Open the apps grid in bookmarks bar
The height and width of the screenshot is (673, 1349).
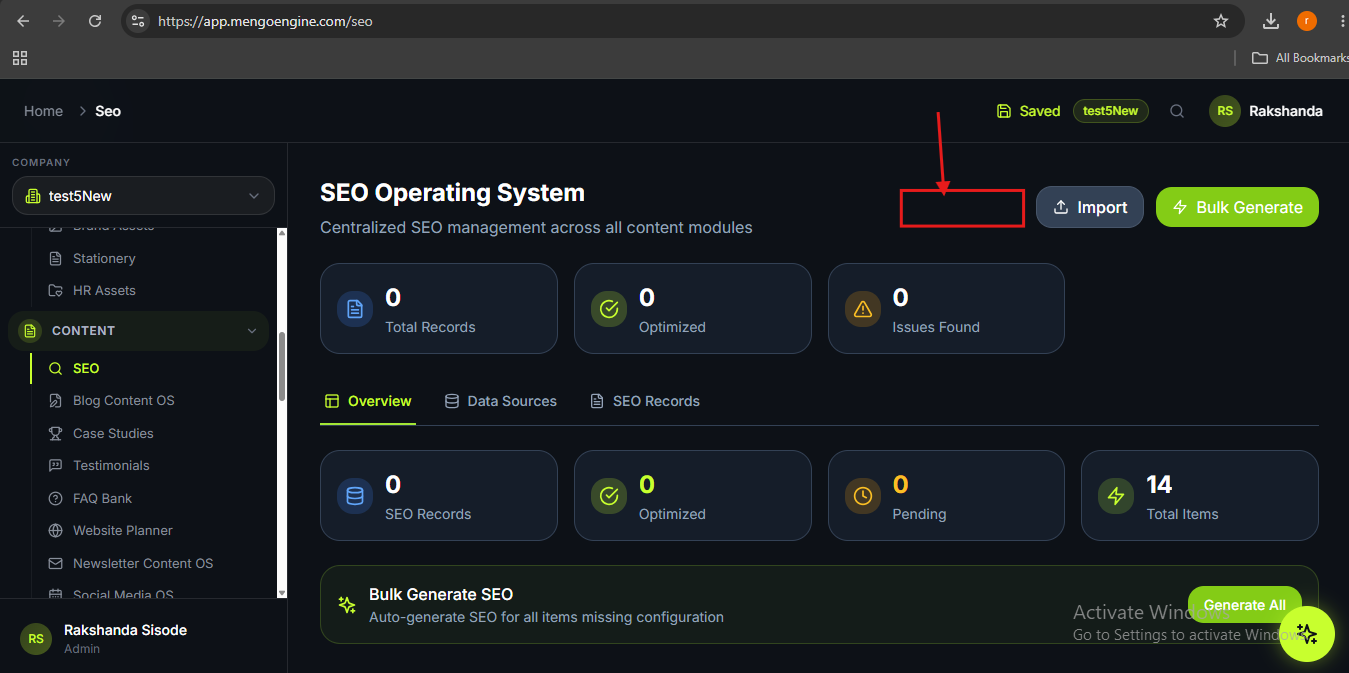pyautogui.click(x=20, y=58)
